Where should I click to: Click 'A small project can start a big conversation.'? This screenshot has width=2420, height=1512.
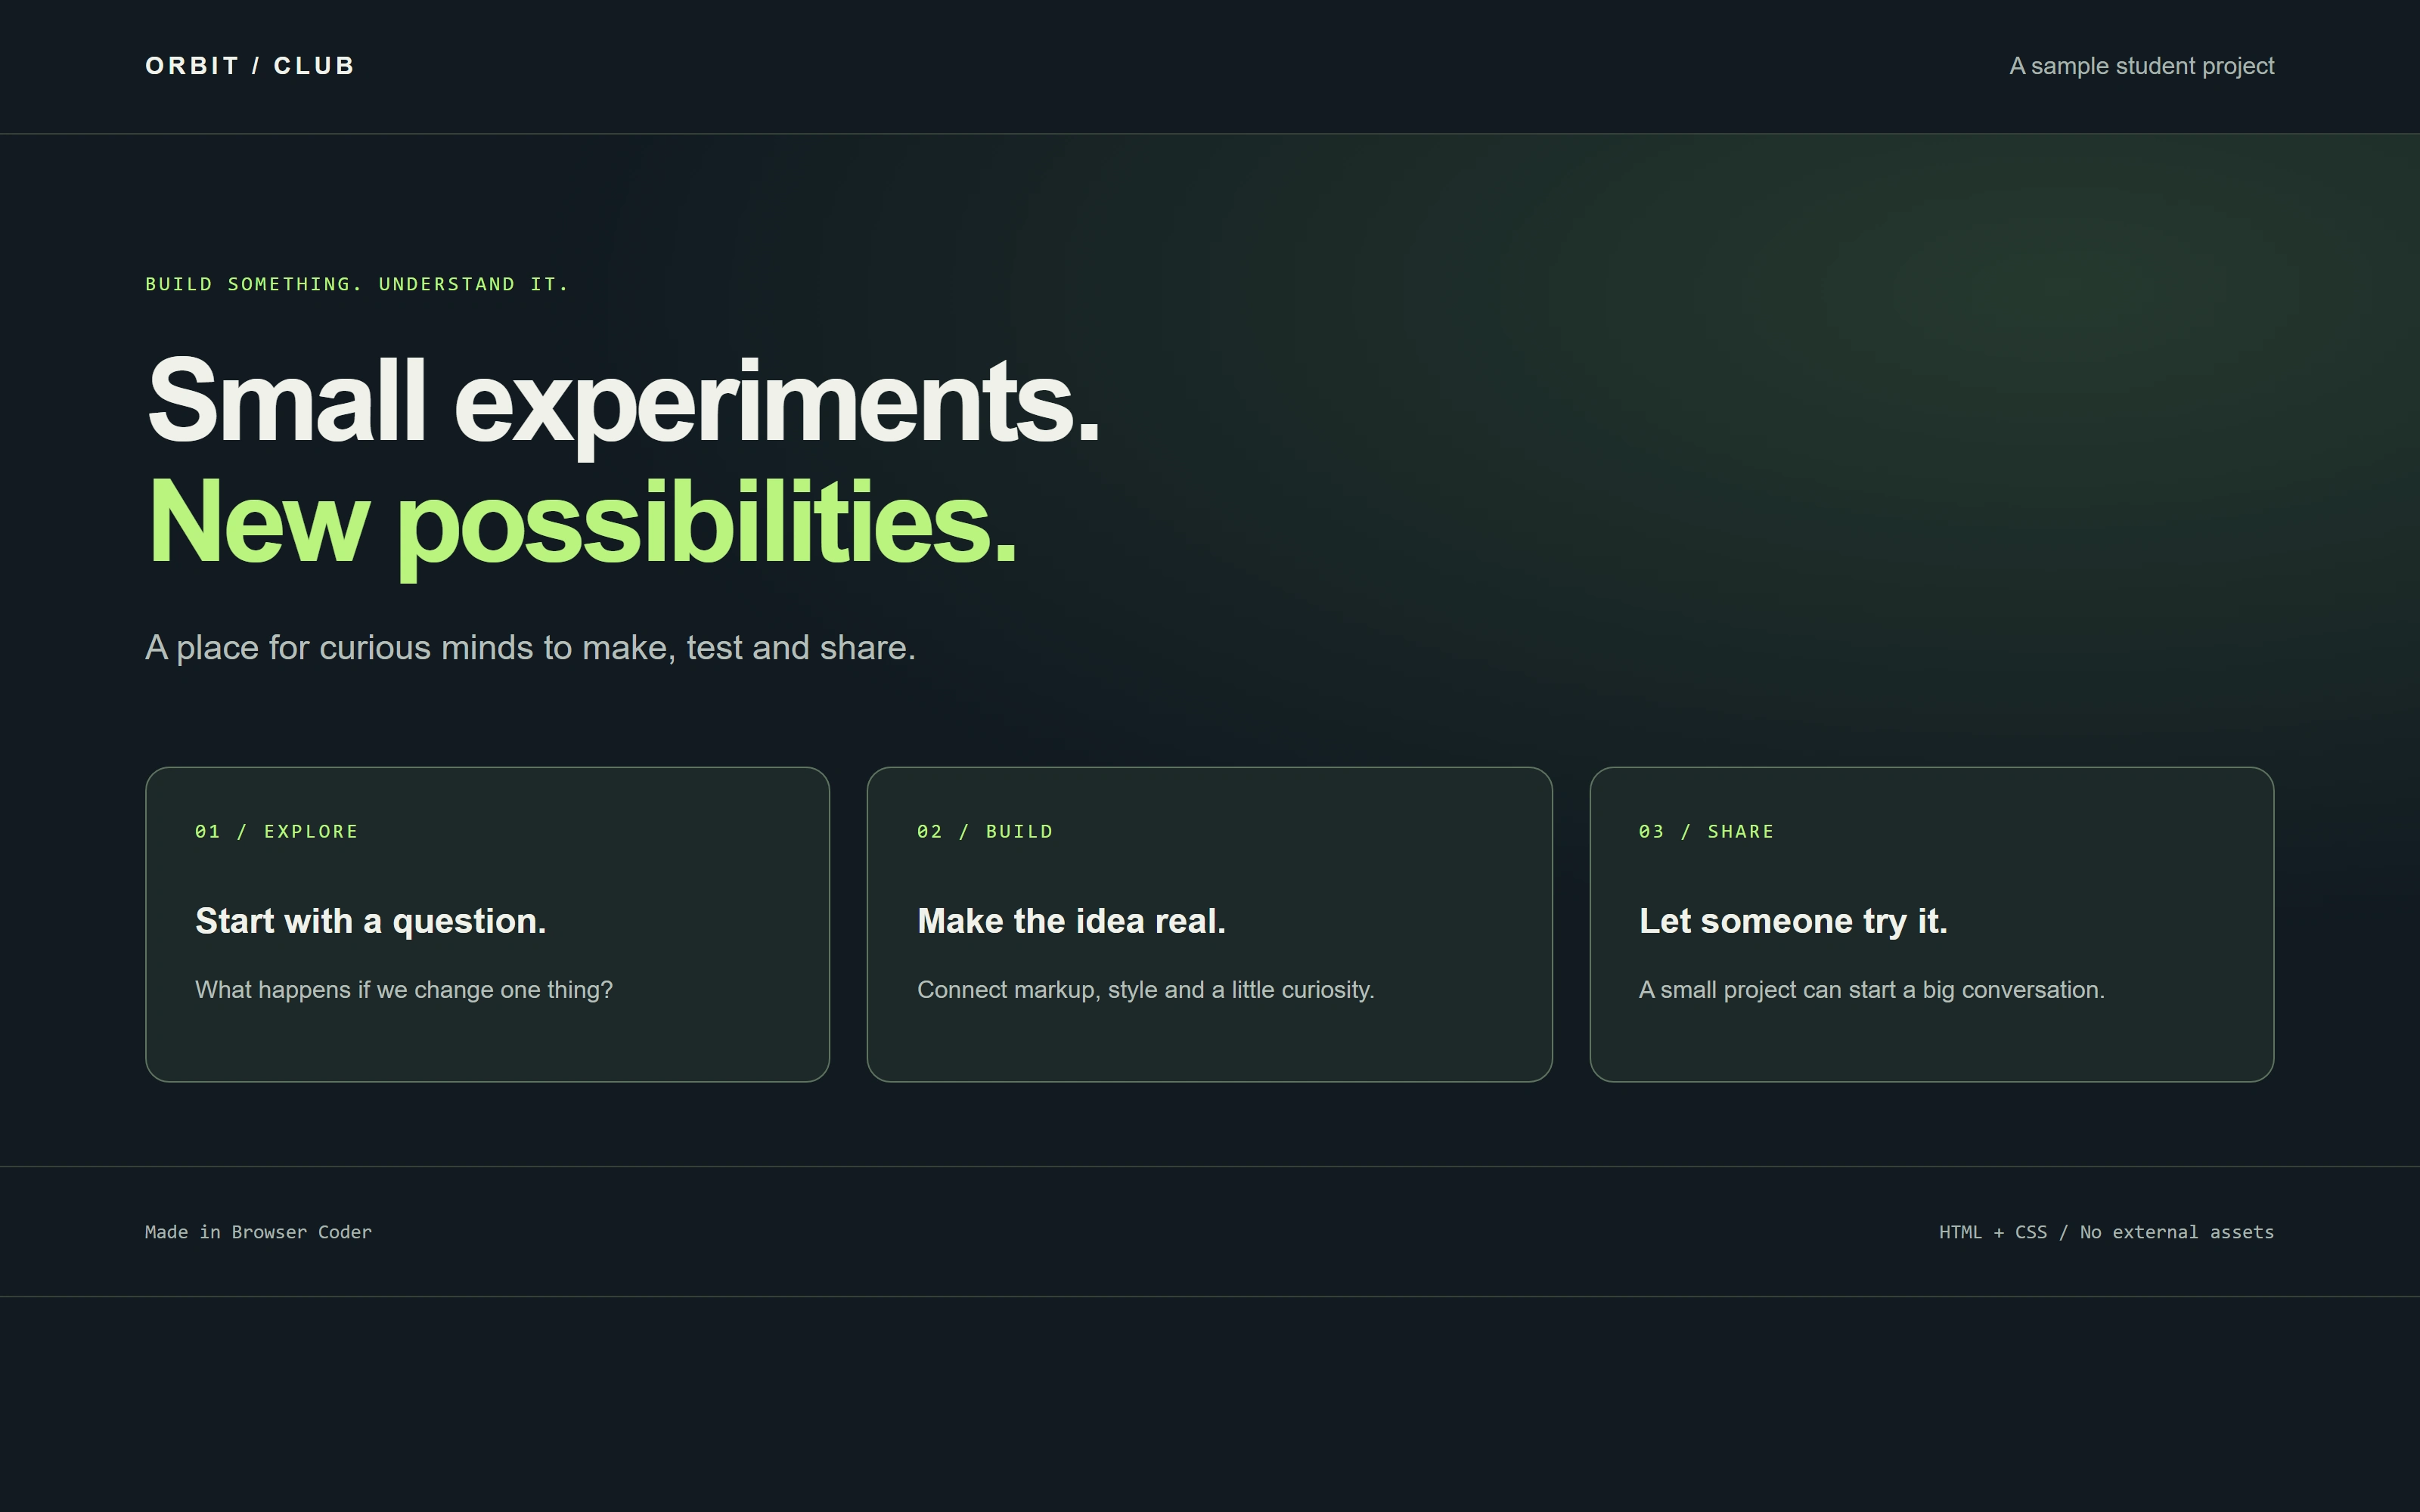[x=1872, y=990]
